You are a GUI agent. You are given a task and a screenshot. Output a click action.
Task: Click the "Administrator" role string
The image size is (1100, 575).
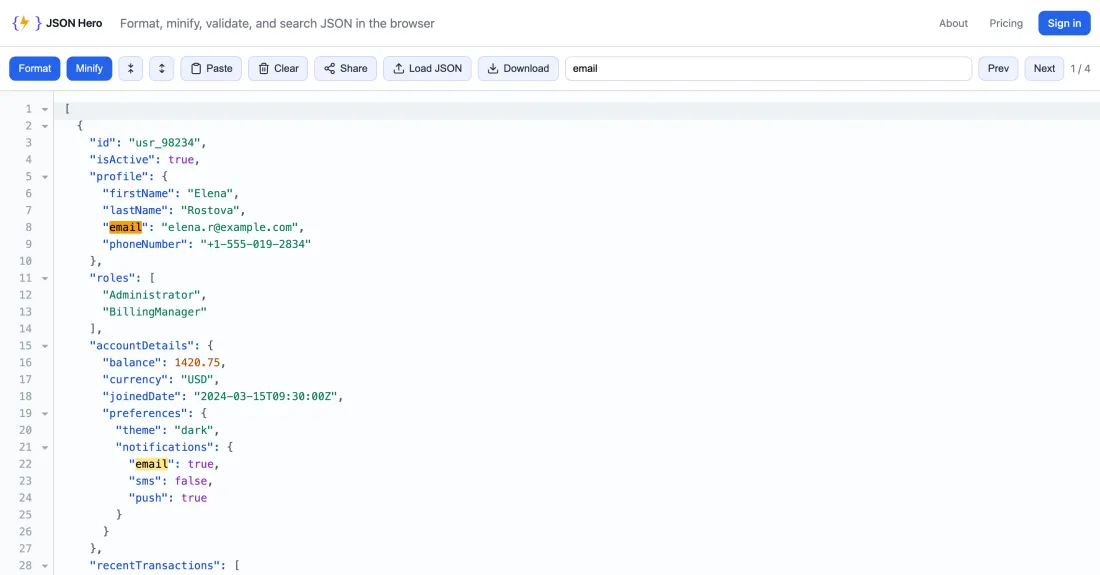[x=152, y=295]
